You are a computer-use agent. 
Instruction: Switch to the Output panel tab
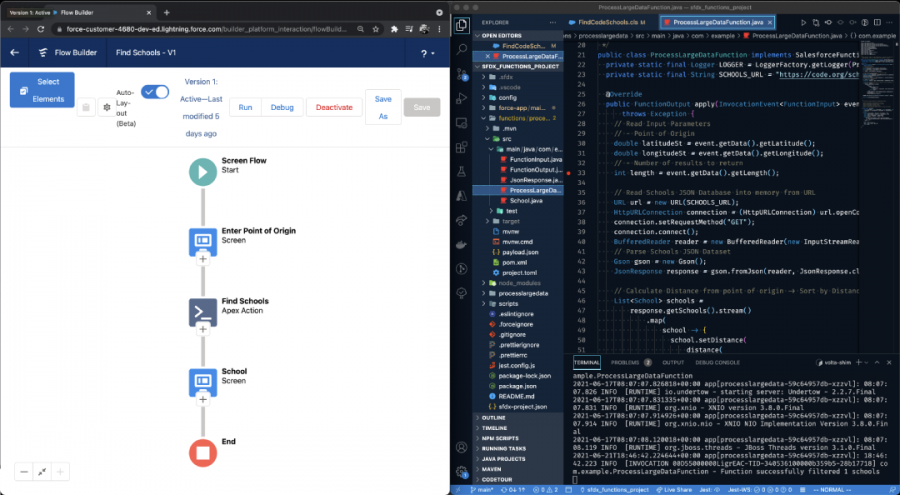[x=673, y=362]
